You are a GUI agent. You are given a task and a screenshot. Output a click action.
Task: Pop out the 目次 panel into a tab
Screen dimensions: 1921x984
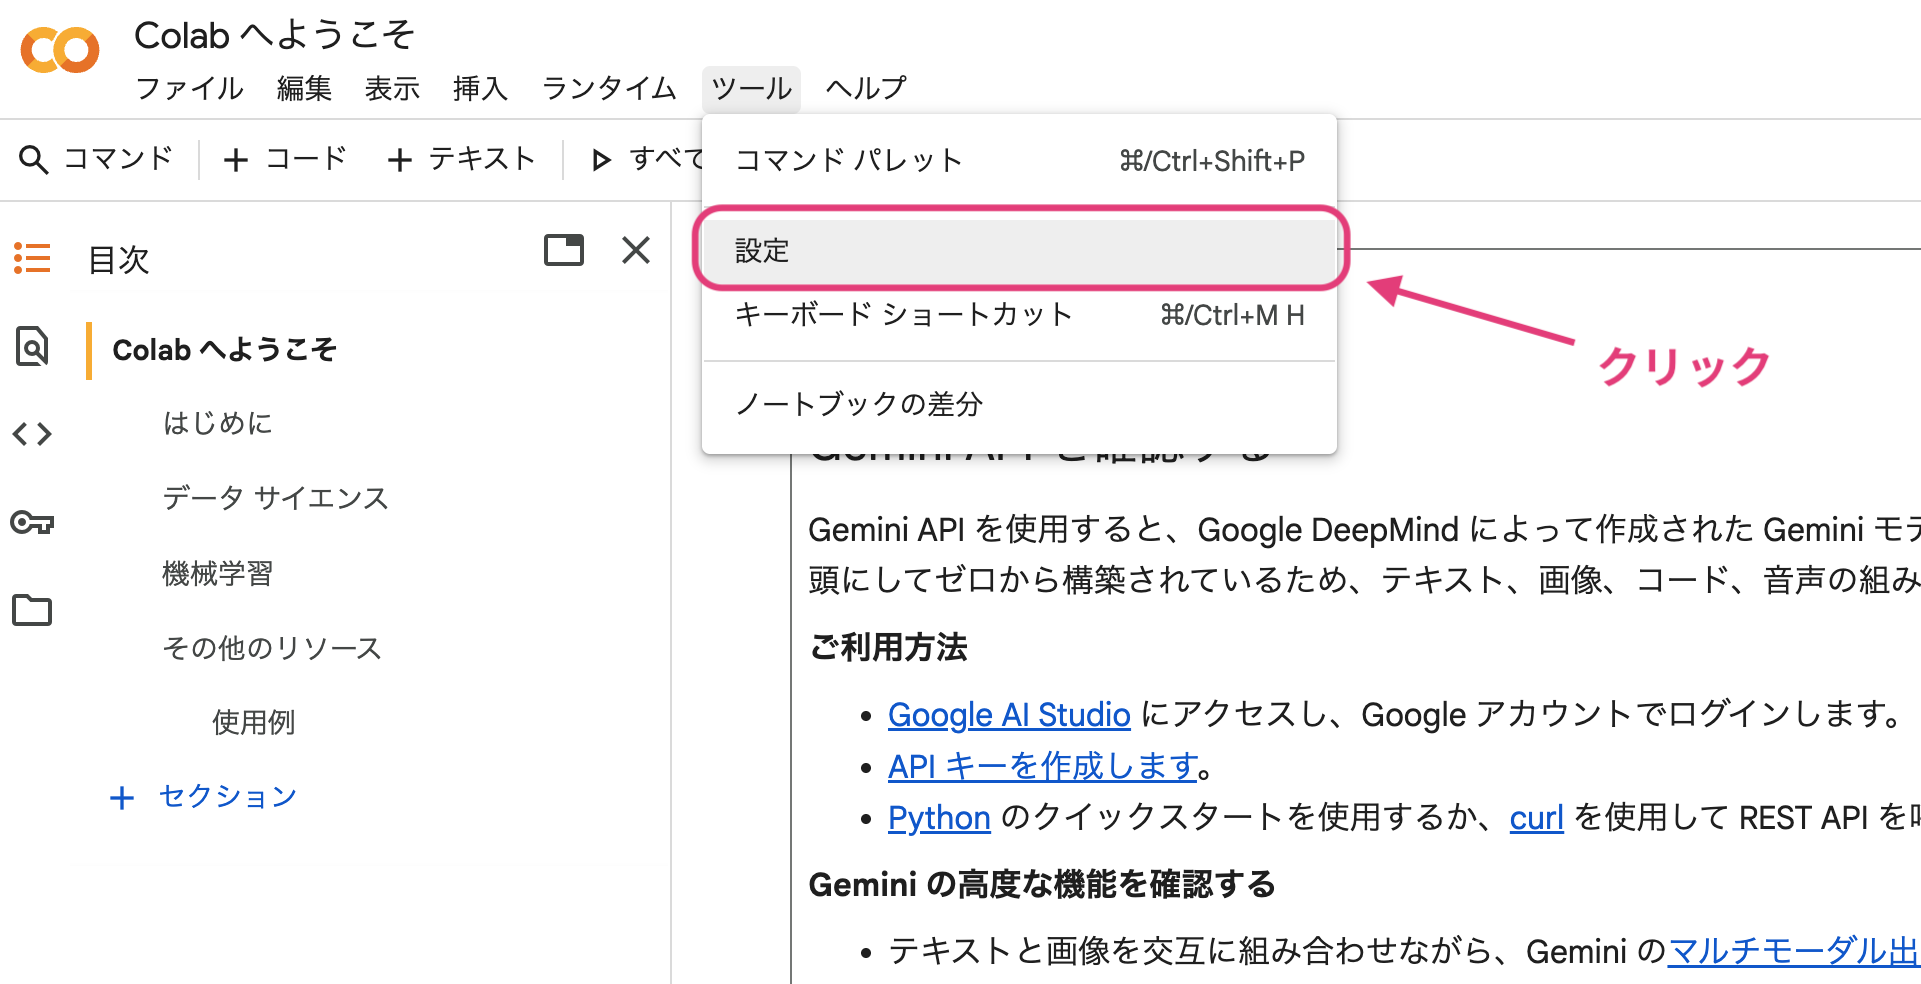563,250
